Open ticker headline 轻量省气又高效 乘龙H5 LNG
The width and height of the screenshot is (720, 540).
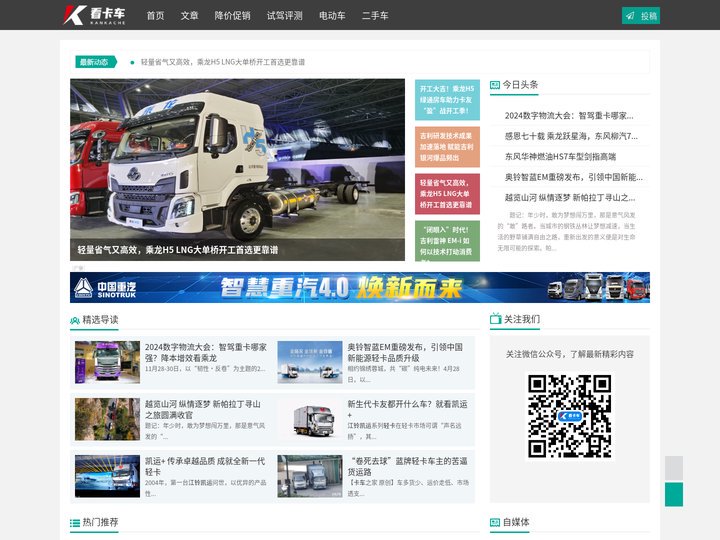[223, 62]
